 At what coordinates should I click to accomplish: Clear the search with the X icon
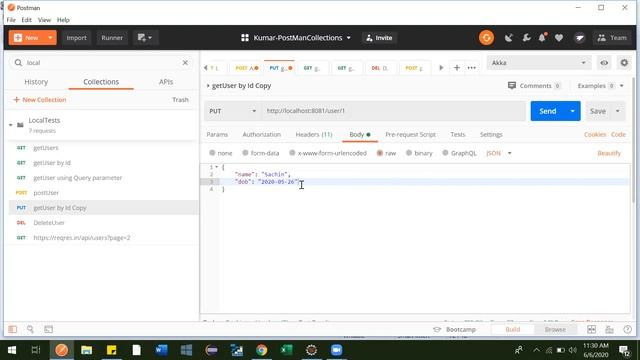point(185,62)
